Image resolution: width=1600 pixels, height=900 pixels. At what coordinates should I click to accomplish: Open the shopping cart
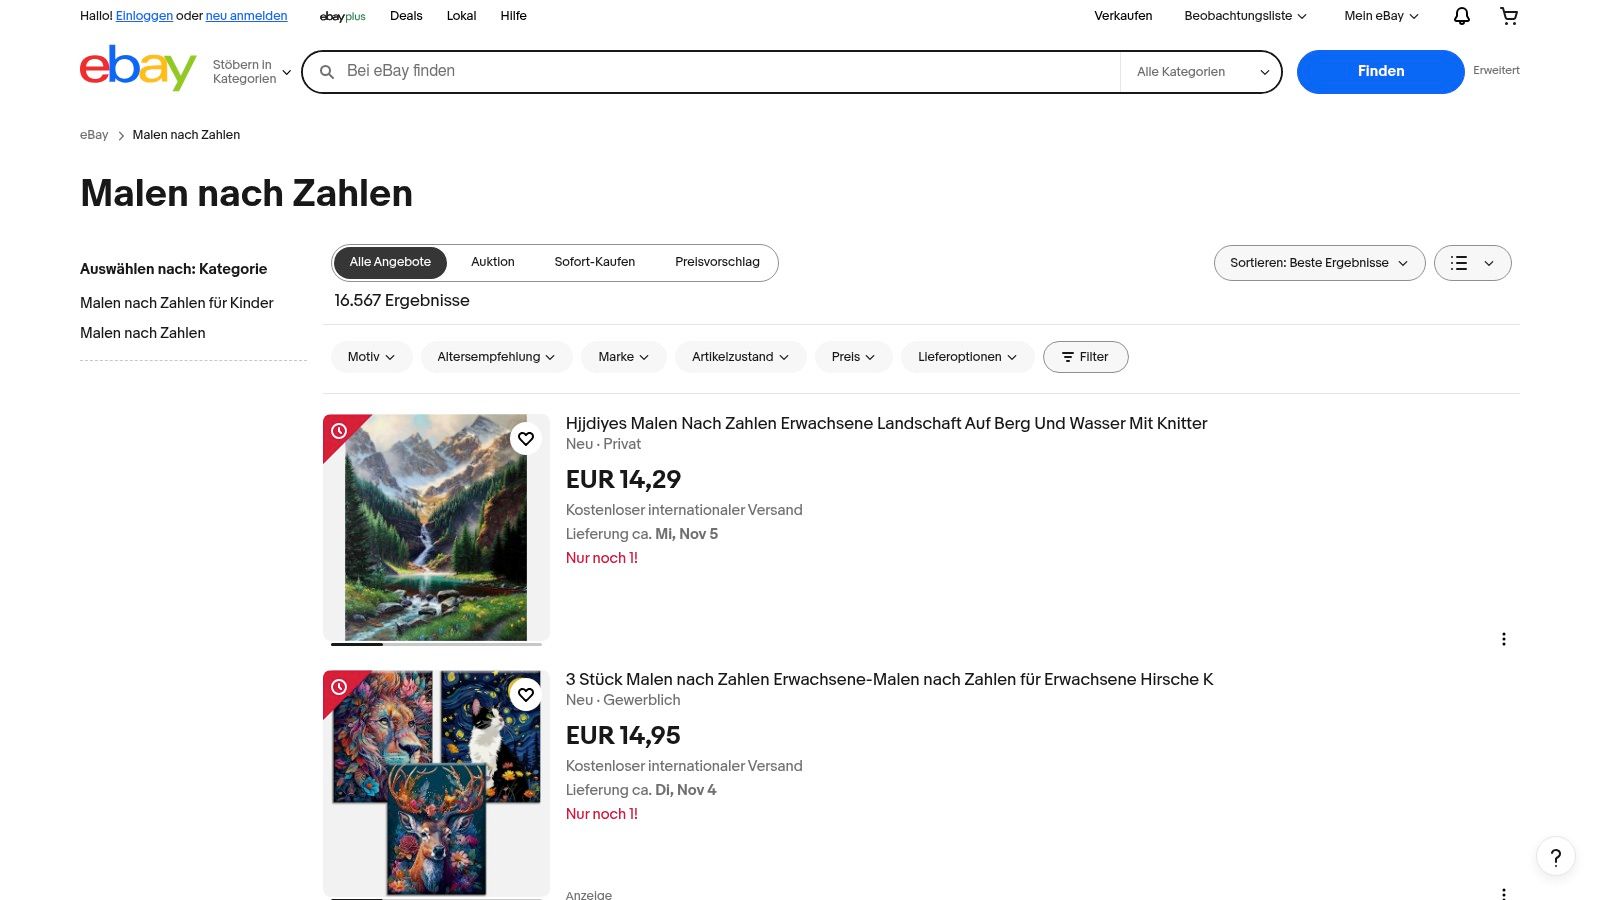pos(1508,16)
